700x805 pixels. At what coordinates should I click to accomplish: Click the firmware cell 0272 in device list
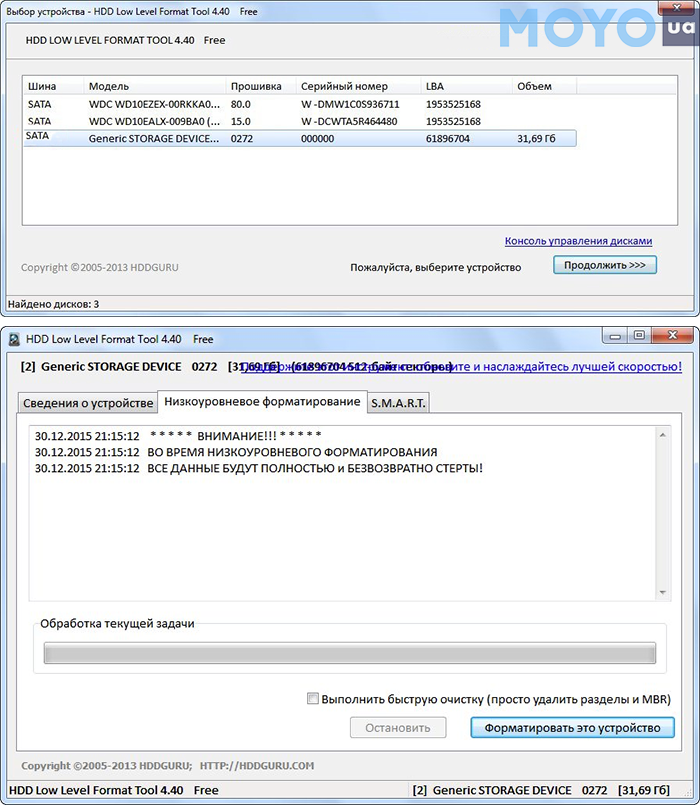(241, 139)
